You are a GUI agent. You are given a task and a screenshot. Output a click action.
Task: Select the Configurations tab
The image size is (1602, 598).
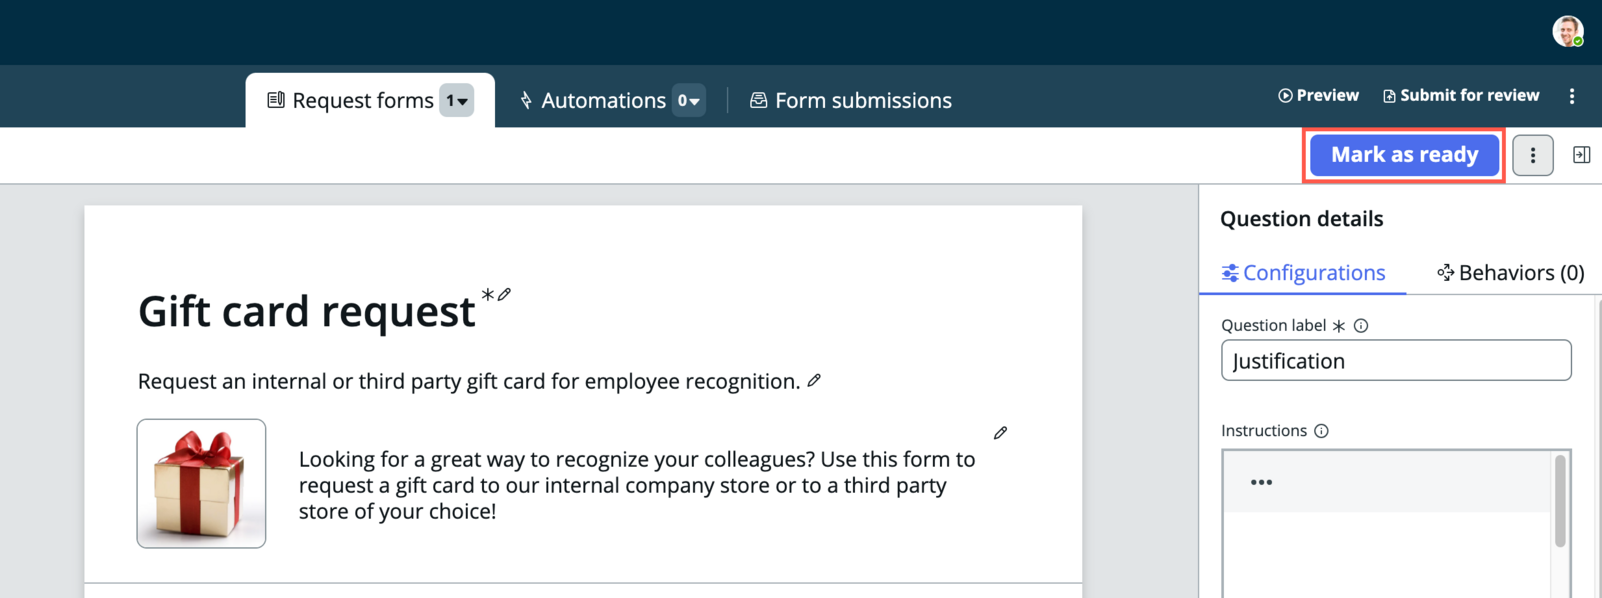pos(1303,273)
